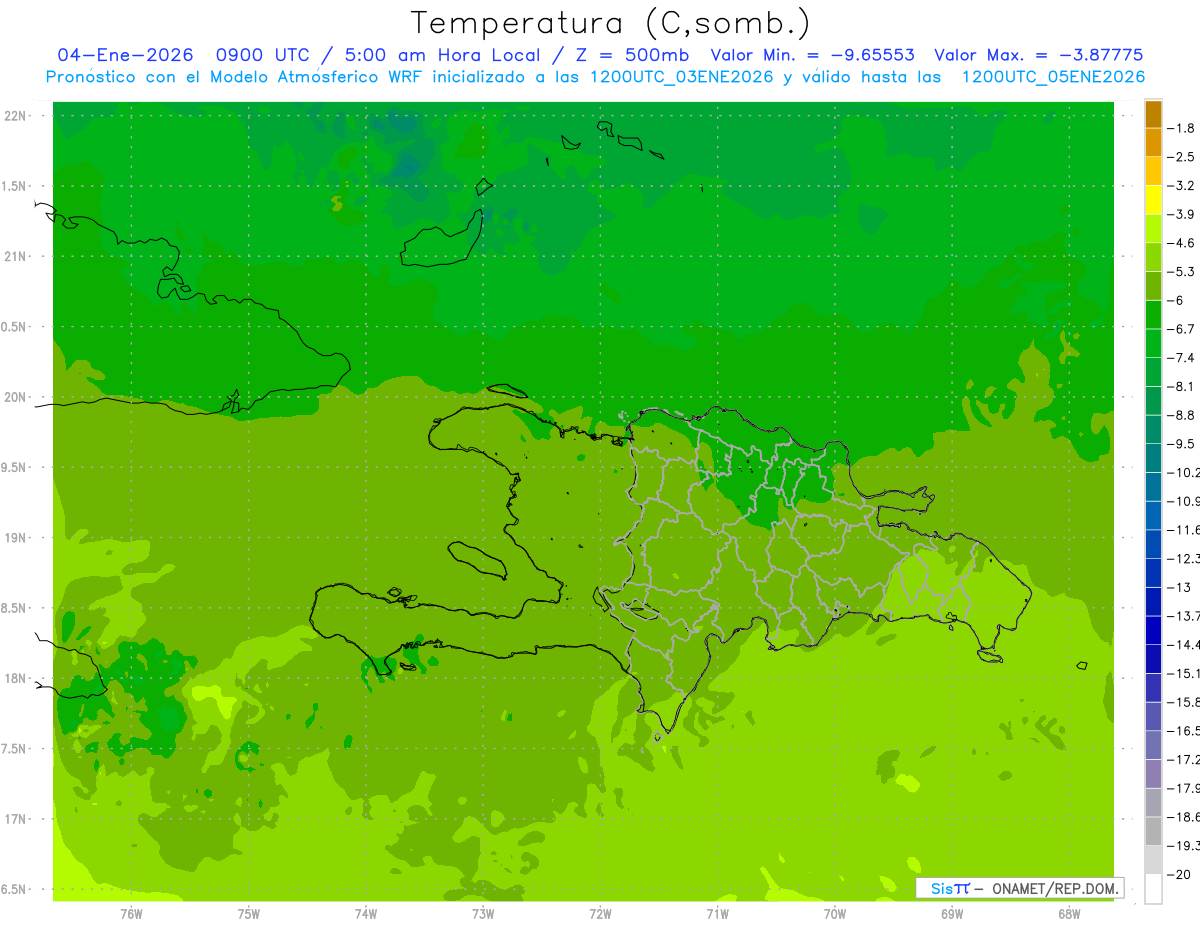Click the '72W' longitude label
This screenshot has width=1200, height=927.
click(600, 913)
